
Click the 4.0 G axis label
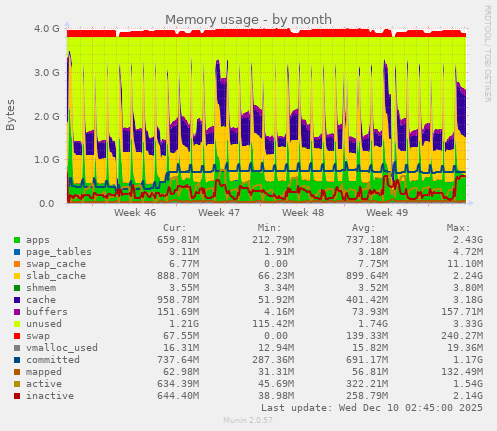(x=47, y=29)
